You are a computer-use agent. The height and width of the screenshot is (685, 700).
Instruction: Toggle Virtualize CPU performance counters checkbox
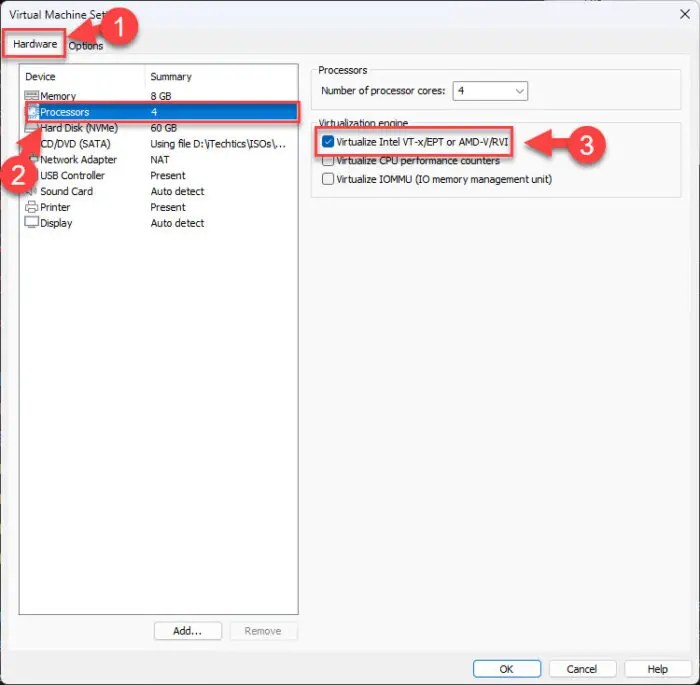(328, 160)
